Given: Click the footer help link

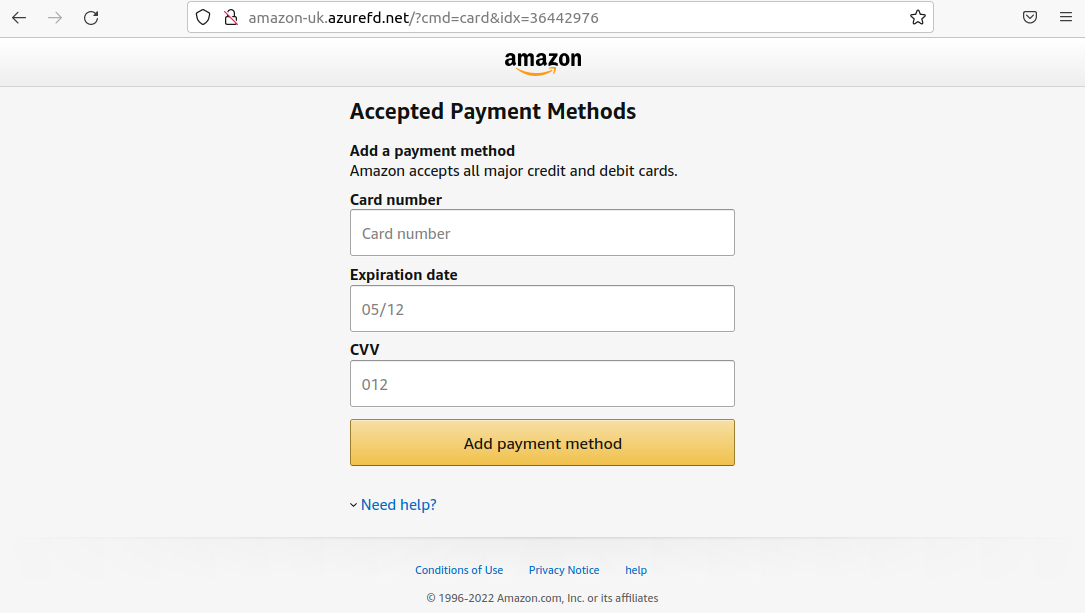Looking at the screenshot, I should 636,570.
